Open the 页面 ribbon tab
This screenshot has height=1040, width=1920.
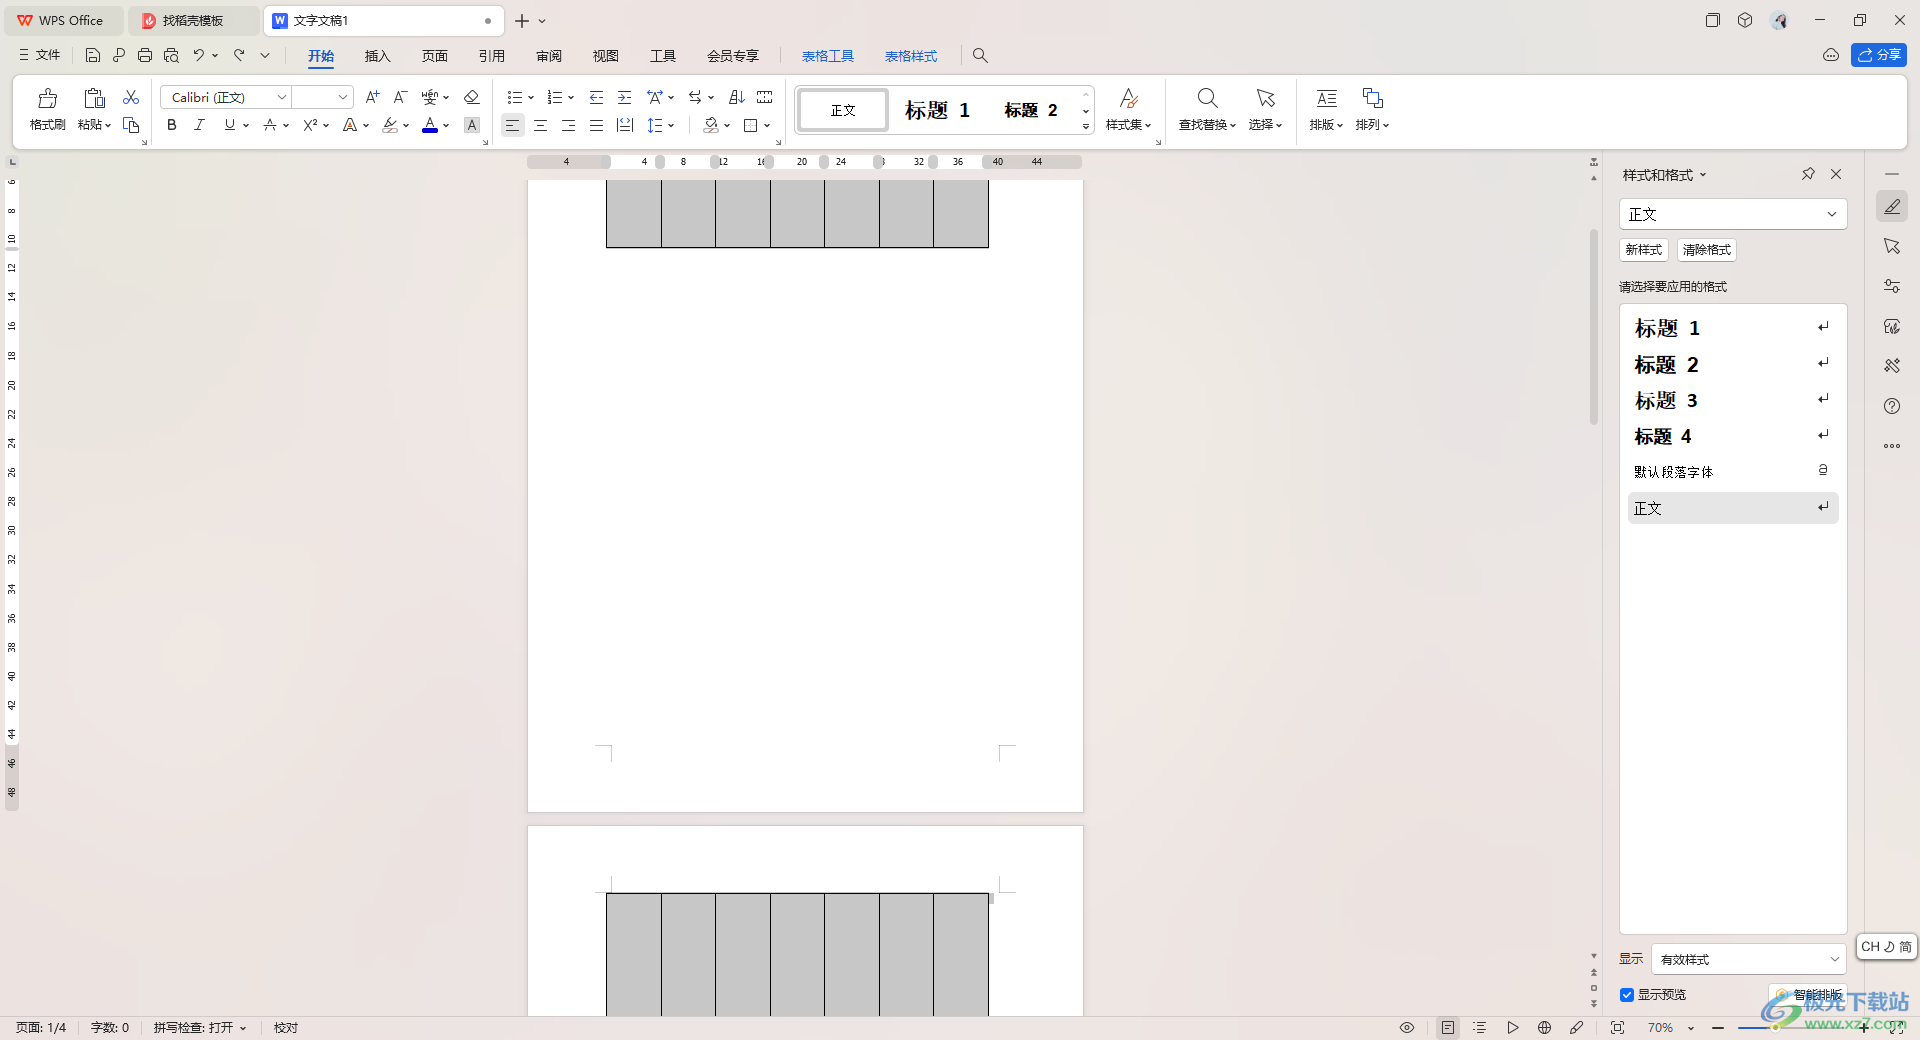434,56
